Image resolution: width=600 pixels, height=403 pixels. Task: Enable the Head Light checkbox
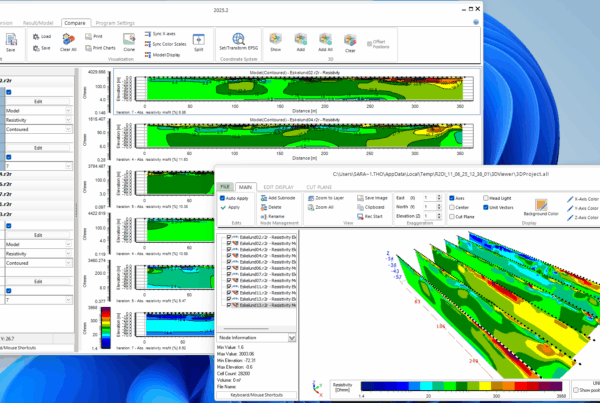[x=486, y=198]
